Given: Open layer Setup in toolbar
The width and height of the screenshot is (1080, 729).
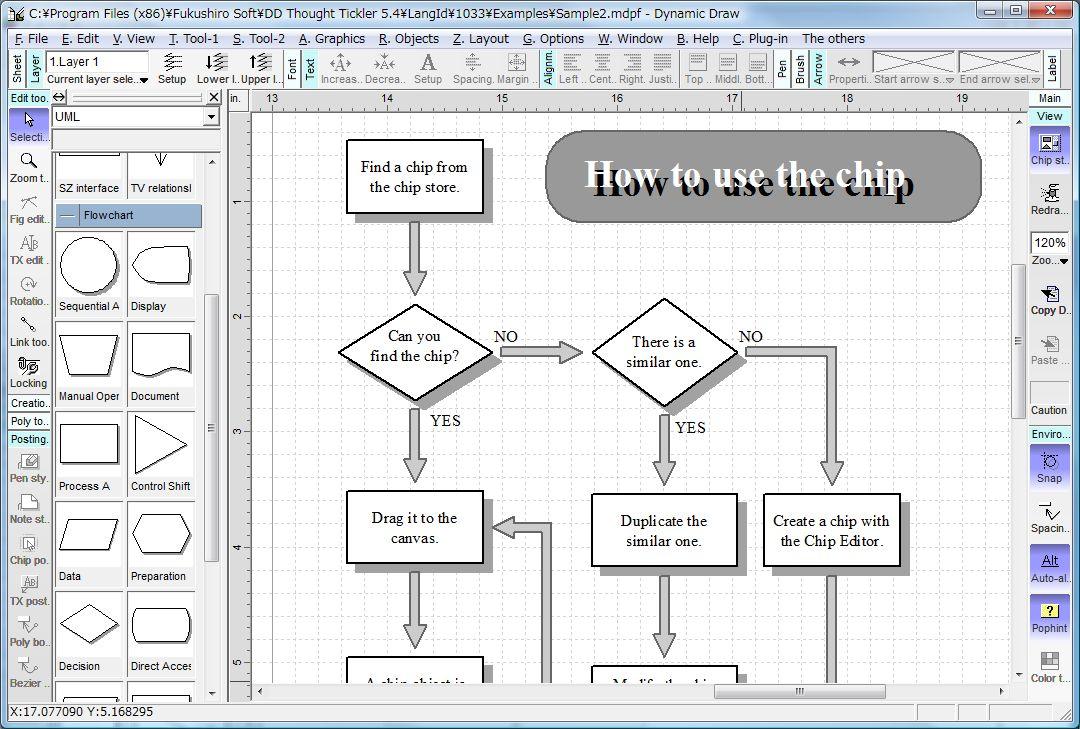Looking at the screenshot, I should point(172,69).
